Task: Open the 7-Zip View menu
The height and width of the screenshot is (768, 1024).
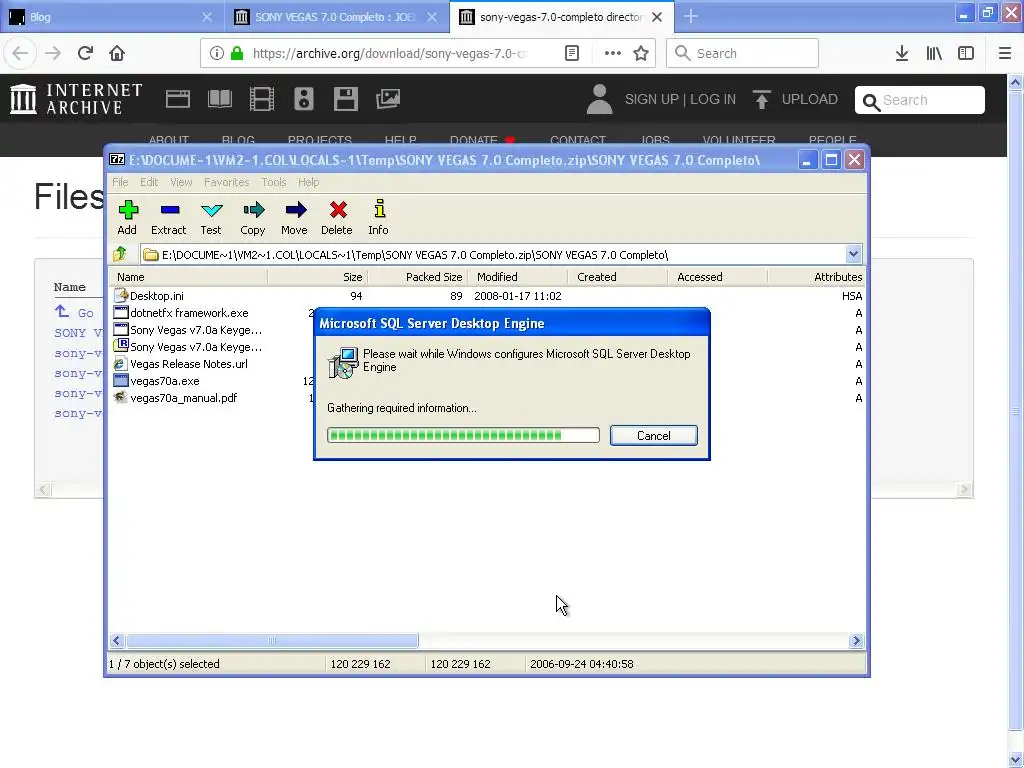Action: click(x=181, y=182)
